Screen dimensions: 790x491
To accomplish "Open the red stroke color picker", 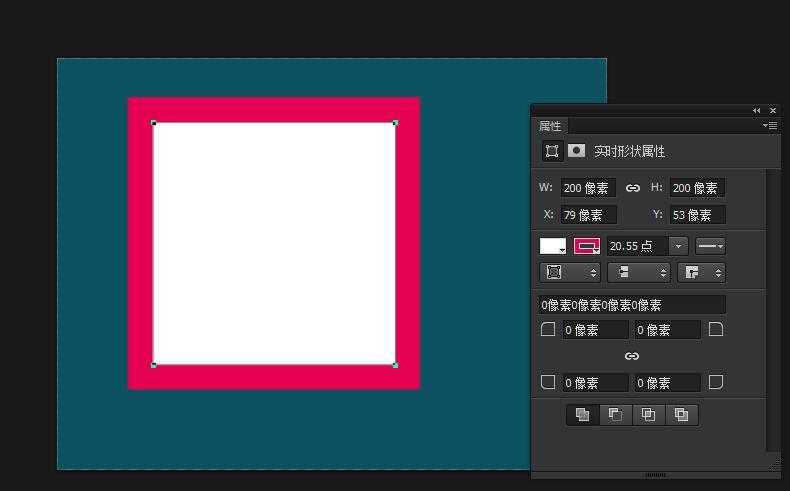I will (x=586, y=246).
